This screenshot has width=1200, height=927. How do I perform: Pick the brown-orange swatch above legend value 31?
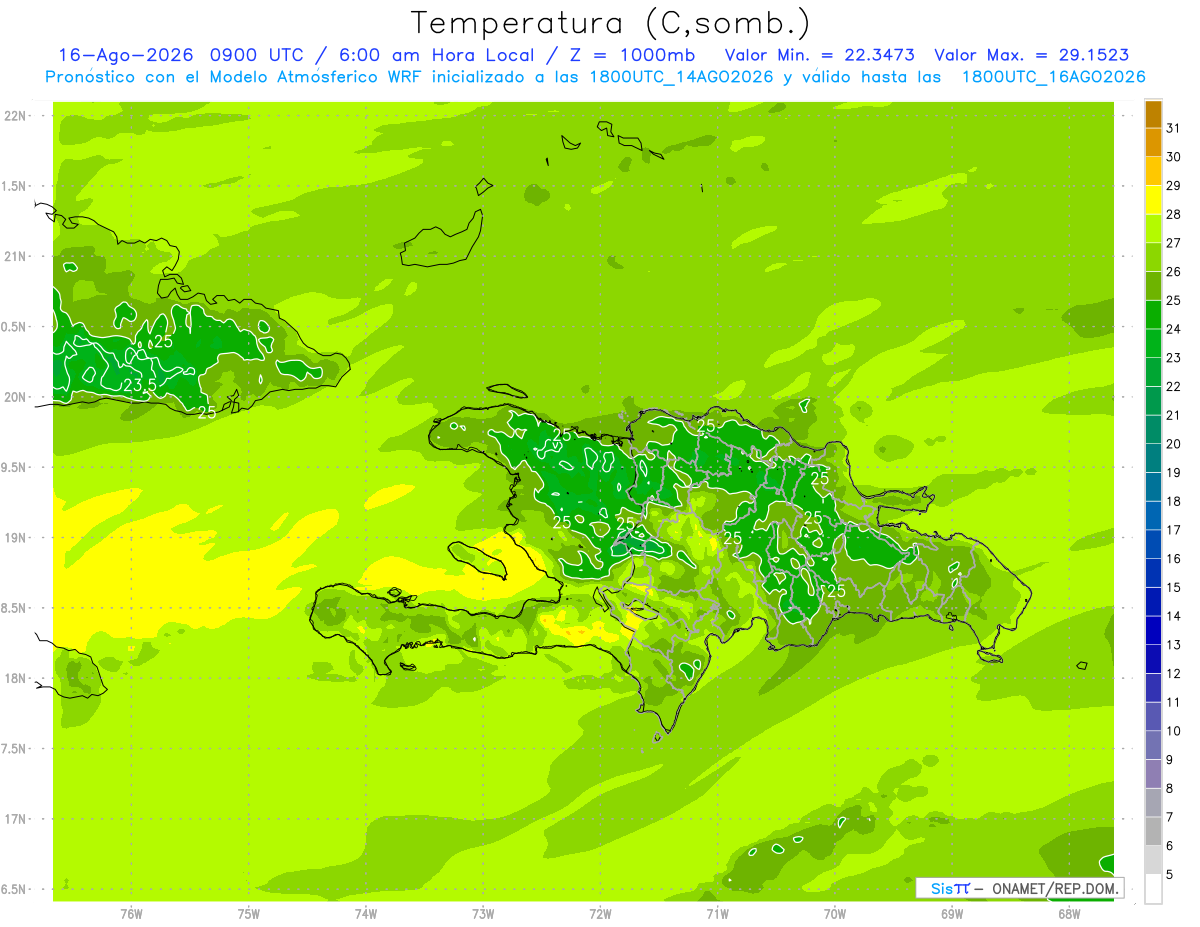pyautogui.click(x=1153, y=115)
